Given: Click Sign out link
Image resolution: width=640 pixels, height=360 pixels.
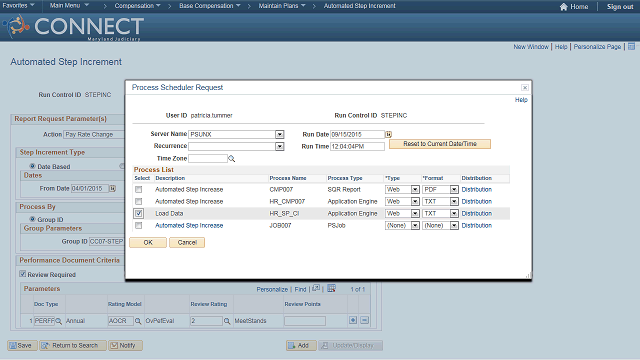Looking at the screenshot, I should click(x=620, y=7).
